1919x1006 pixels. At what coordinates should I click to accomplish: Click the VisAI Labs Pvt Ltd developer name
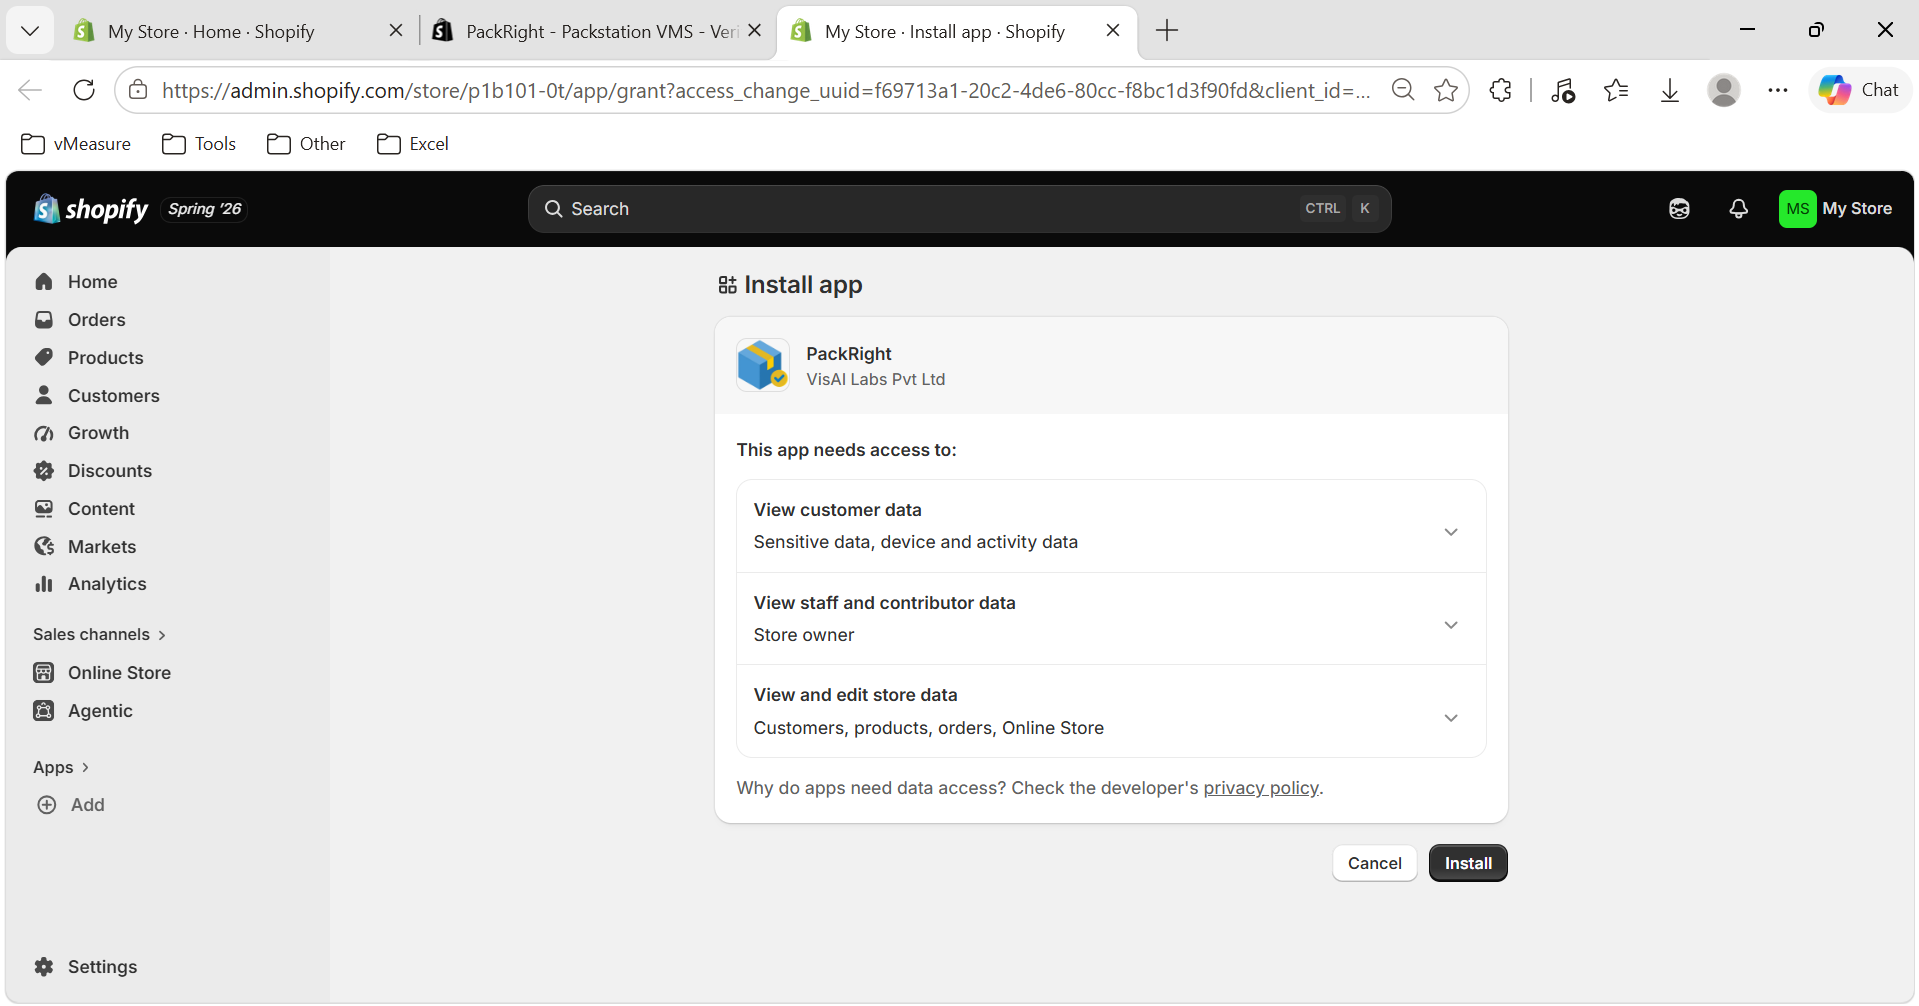point(876,380)
